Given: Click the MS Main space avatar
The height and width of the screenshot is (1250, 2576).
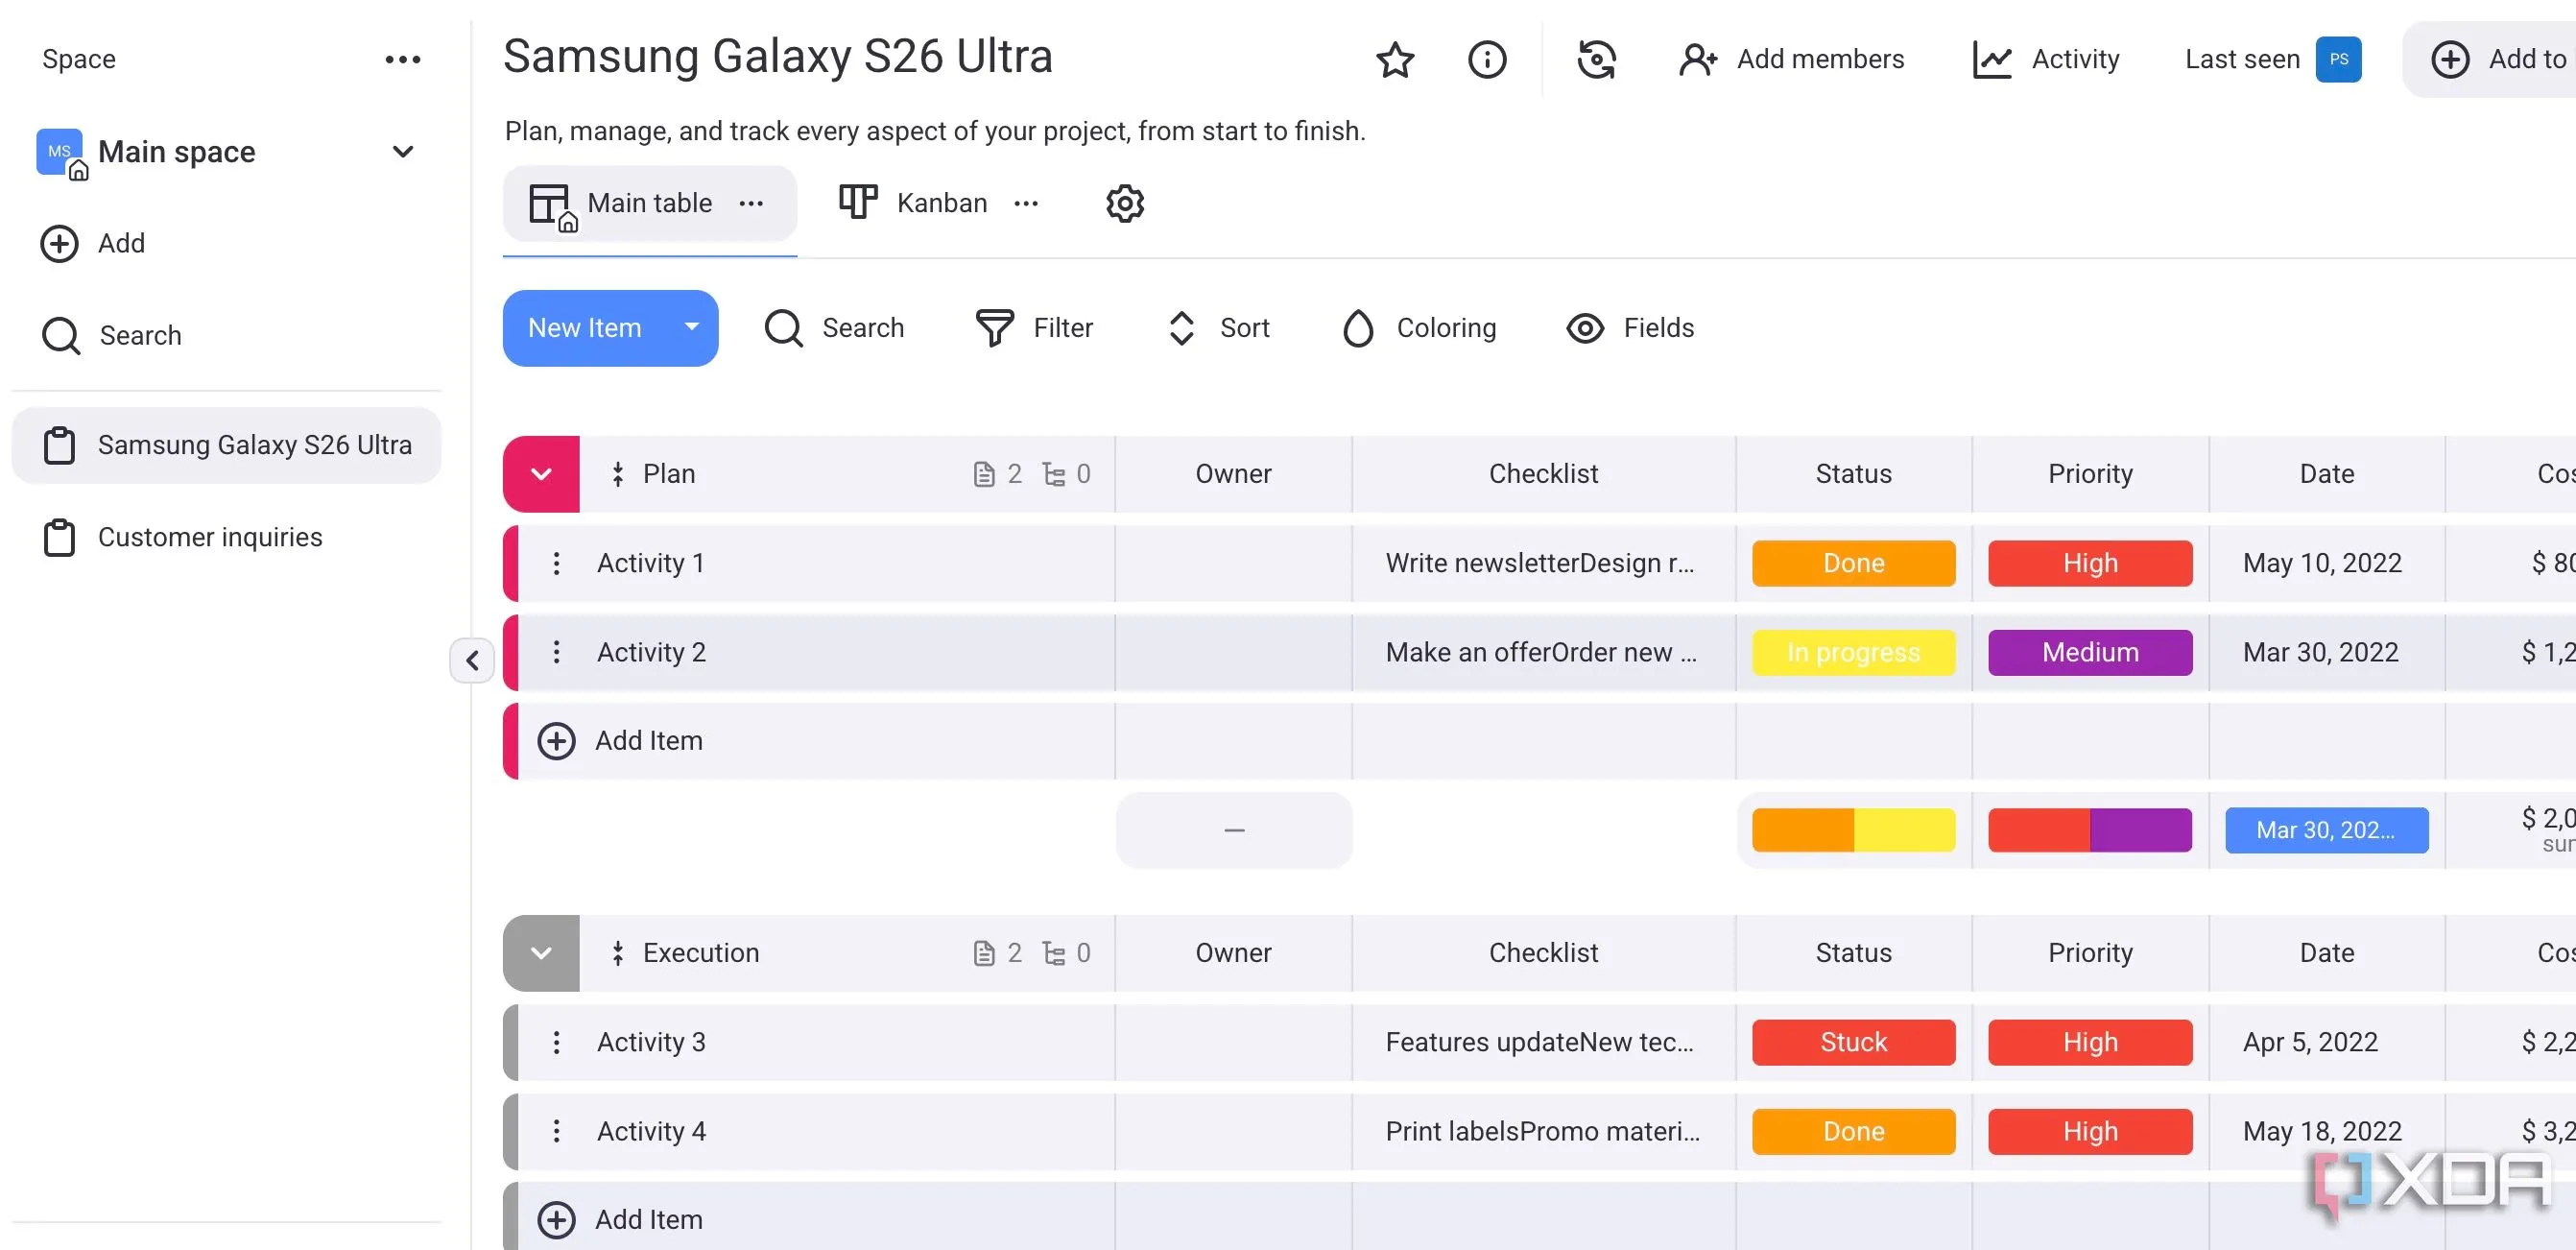Looking at the screenshot, I should (59, 152).
